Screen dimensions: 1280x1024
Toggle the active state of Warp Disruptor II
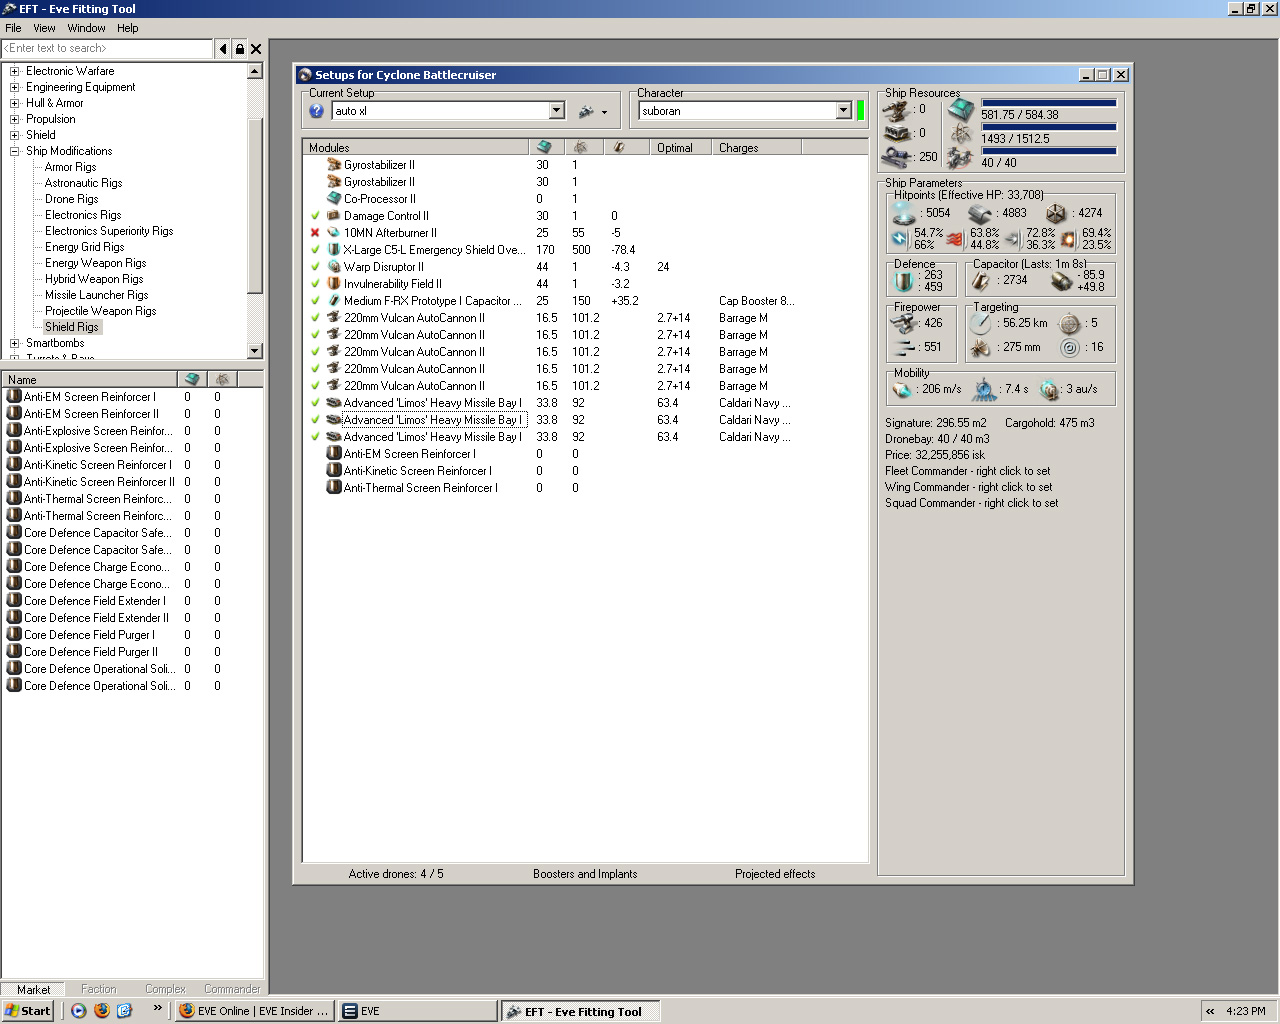(315, 267)
